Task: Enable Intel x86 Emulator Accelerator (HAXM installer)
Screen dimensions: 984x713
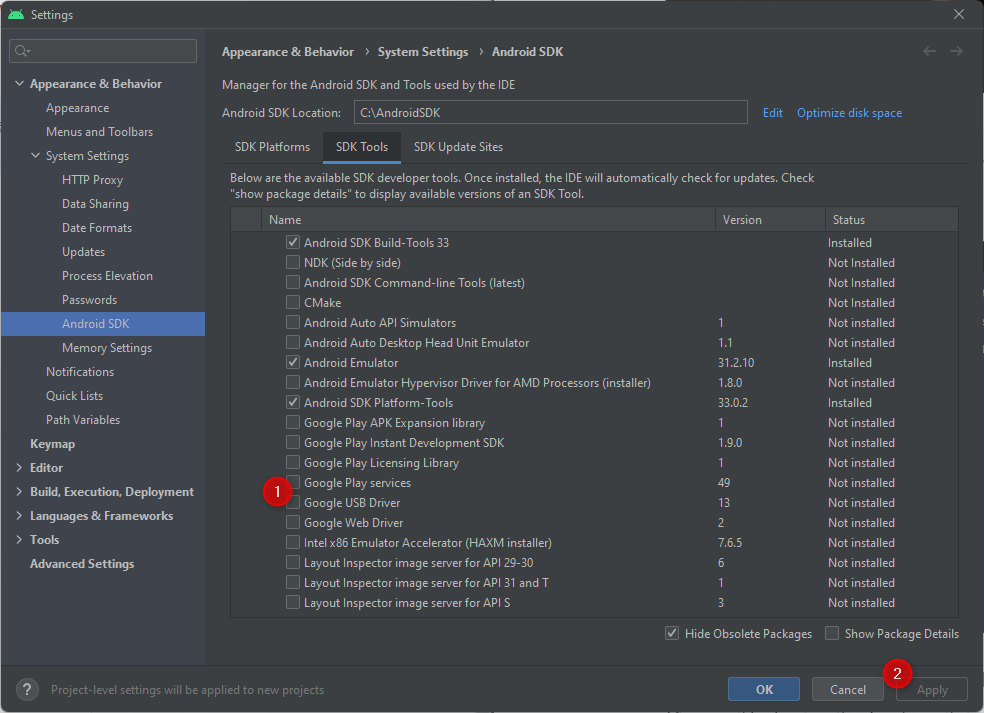Action: [292, 542]
